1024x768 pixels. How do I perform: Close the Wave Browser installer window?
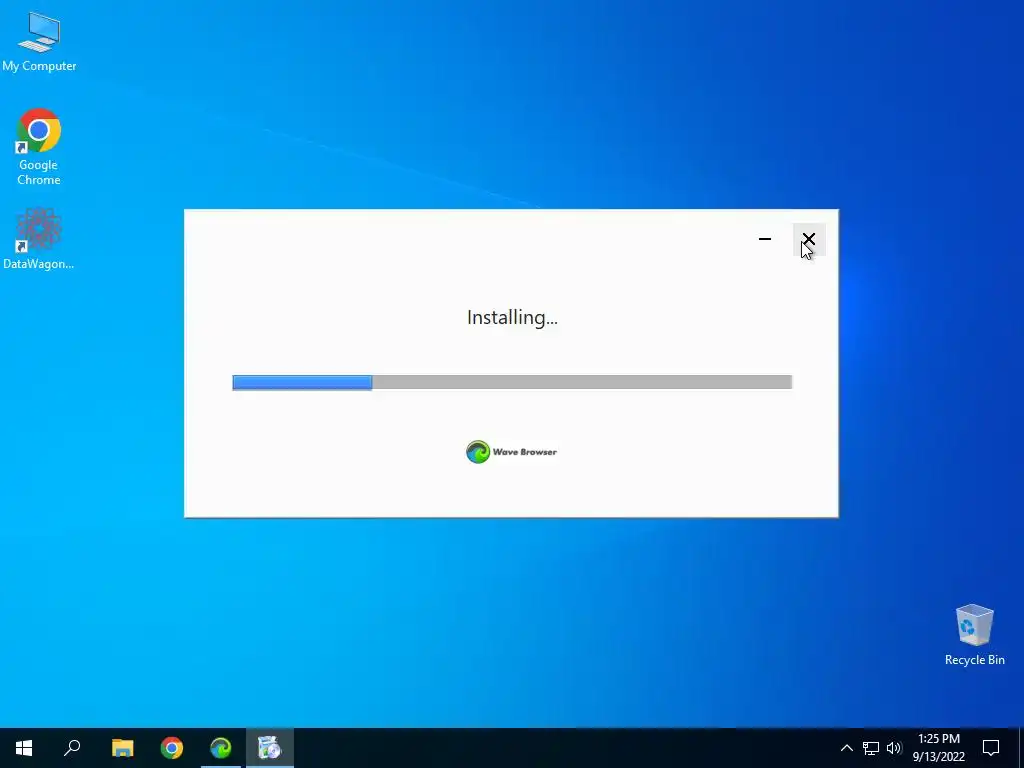[808, 239]
